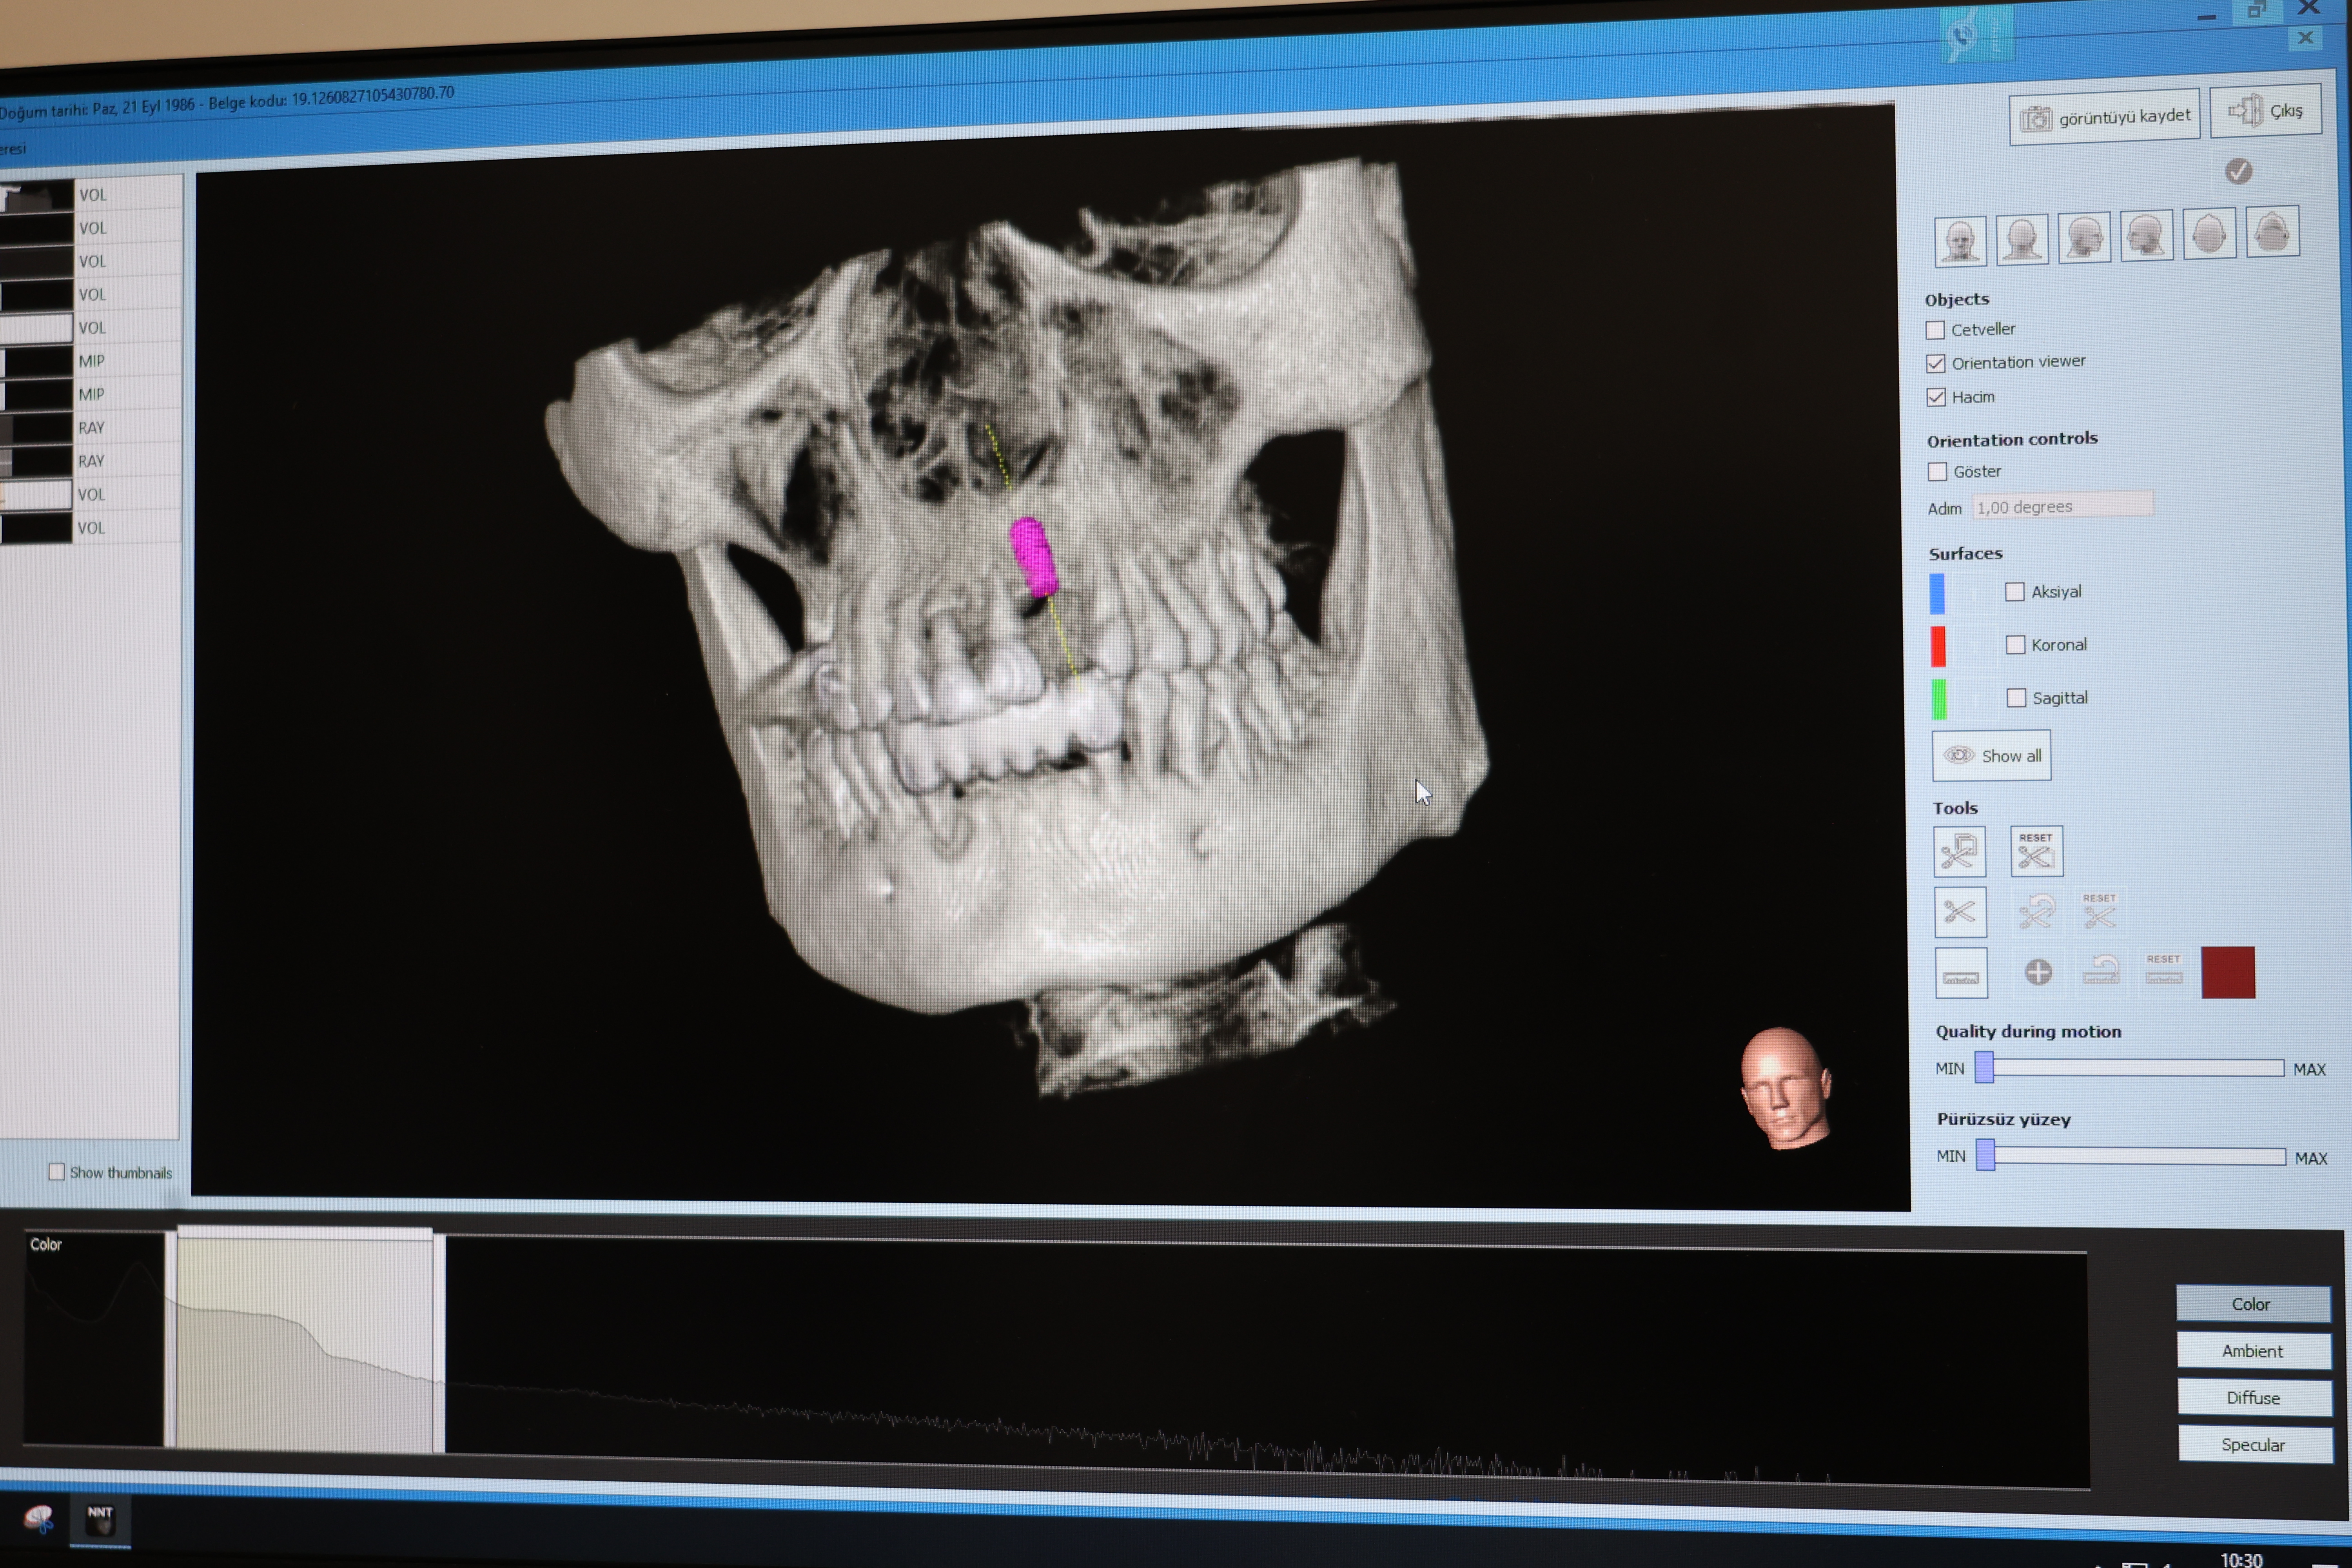Open the NNT app in the taskbar

100,1520
